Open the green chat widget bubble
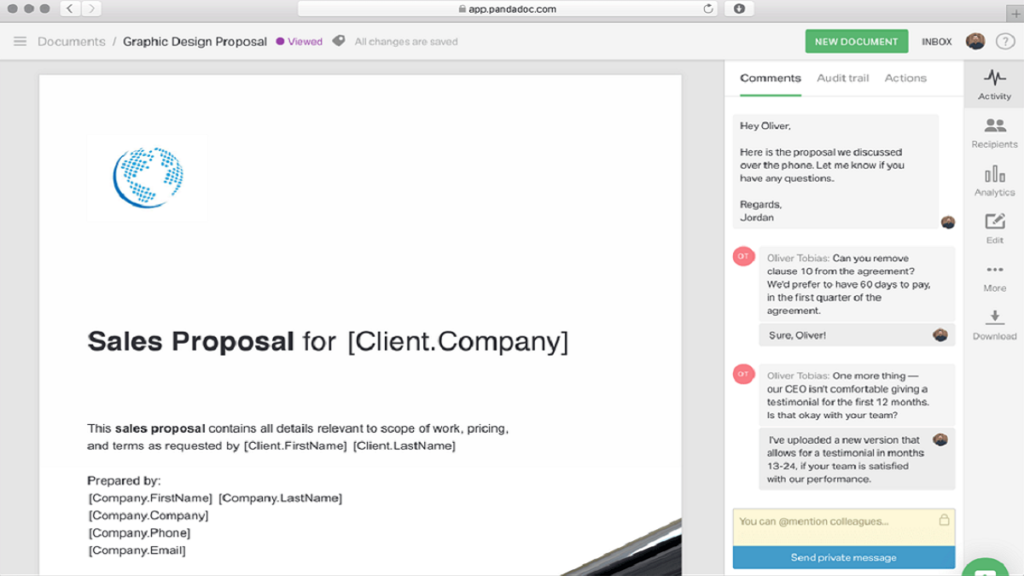Screen dimensions: 1024x576 pyautogui.click(x=985, y=568)
